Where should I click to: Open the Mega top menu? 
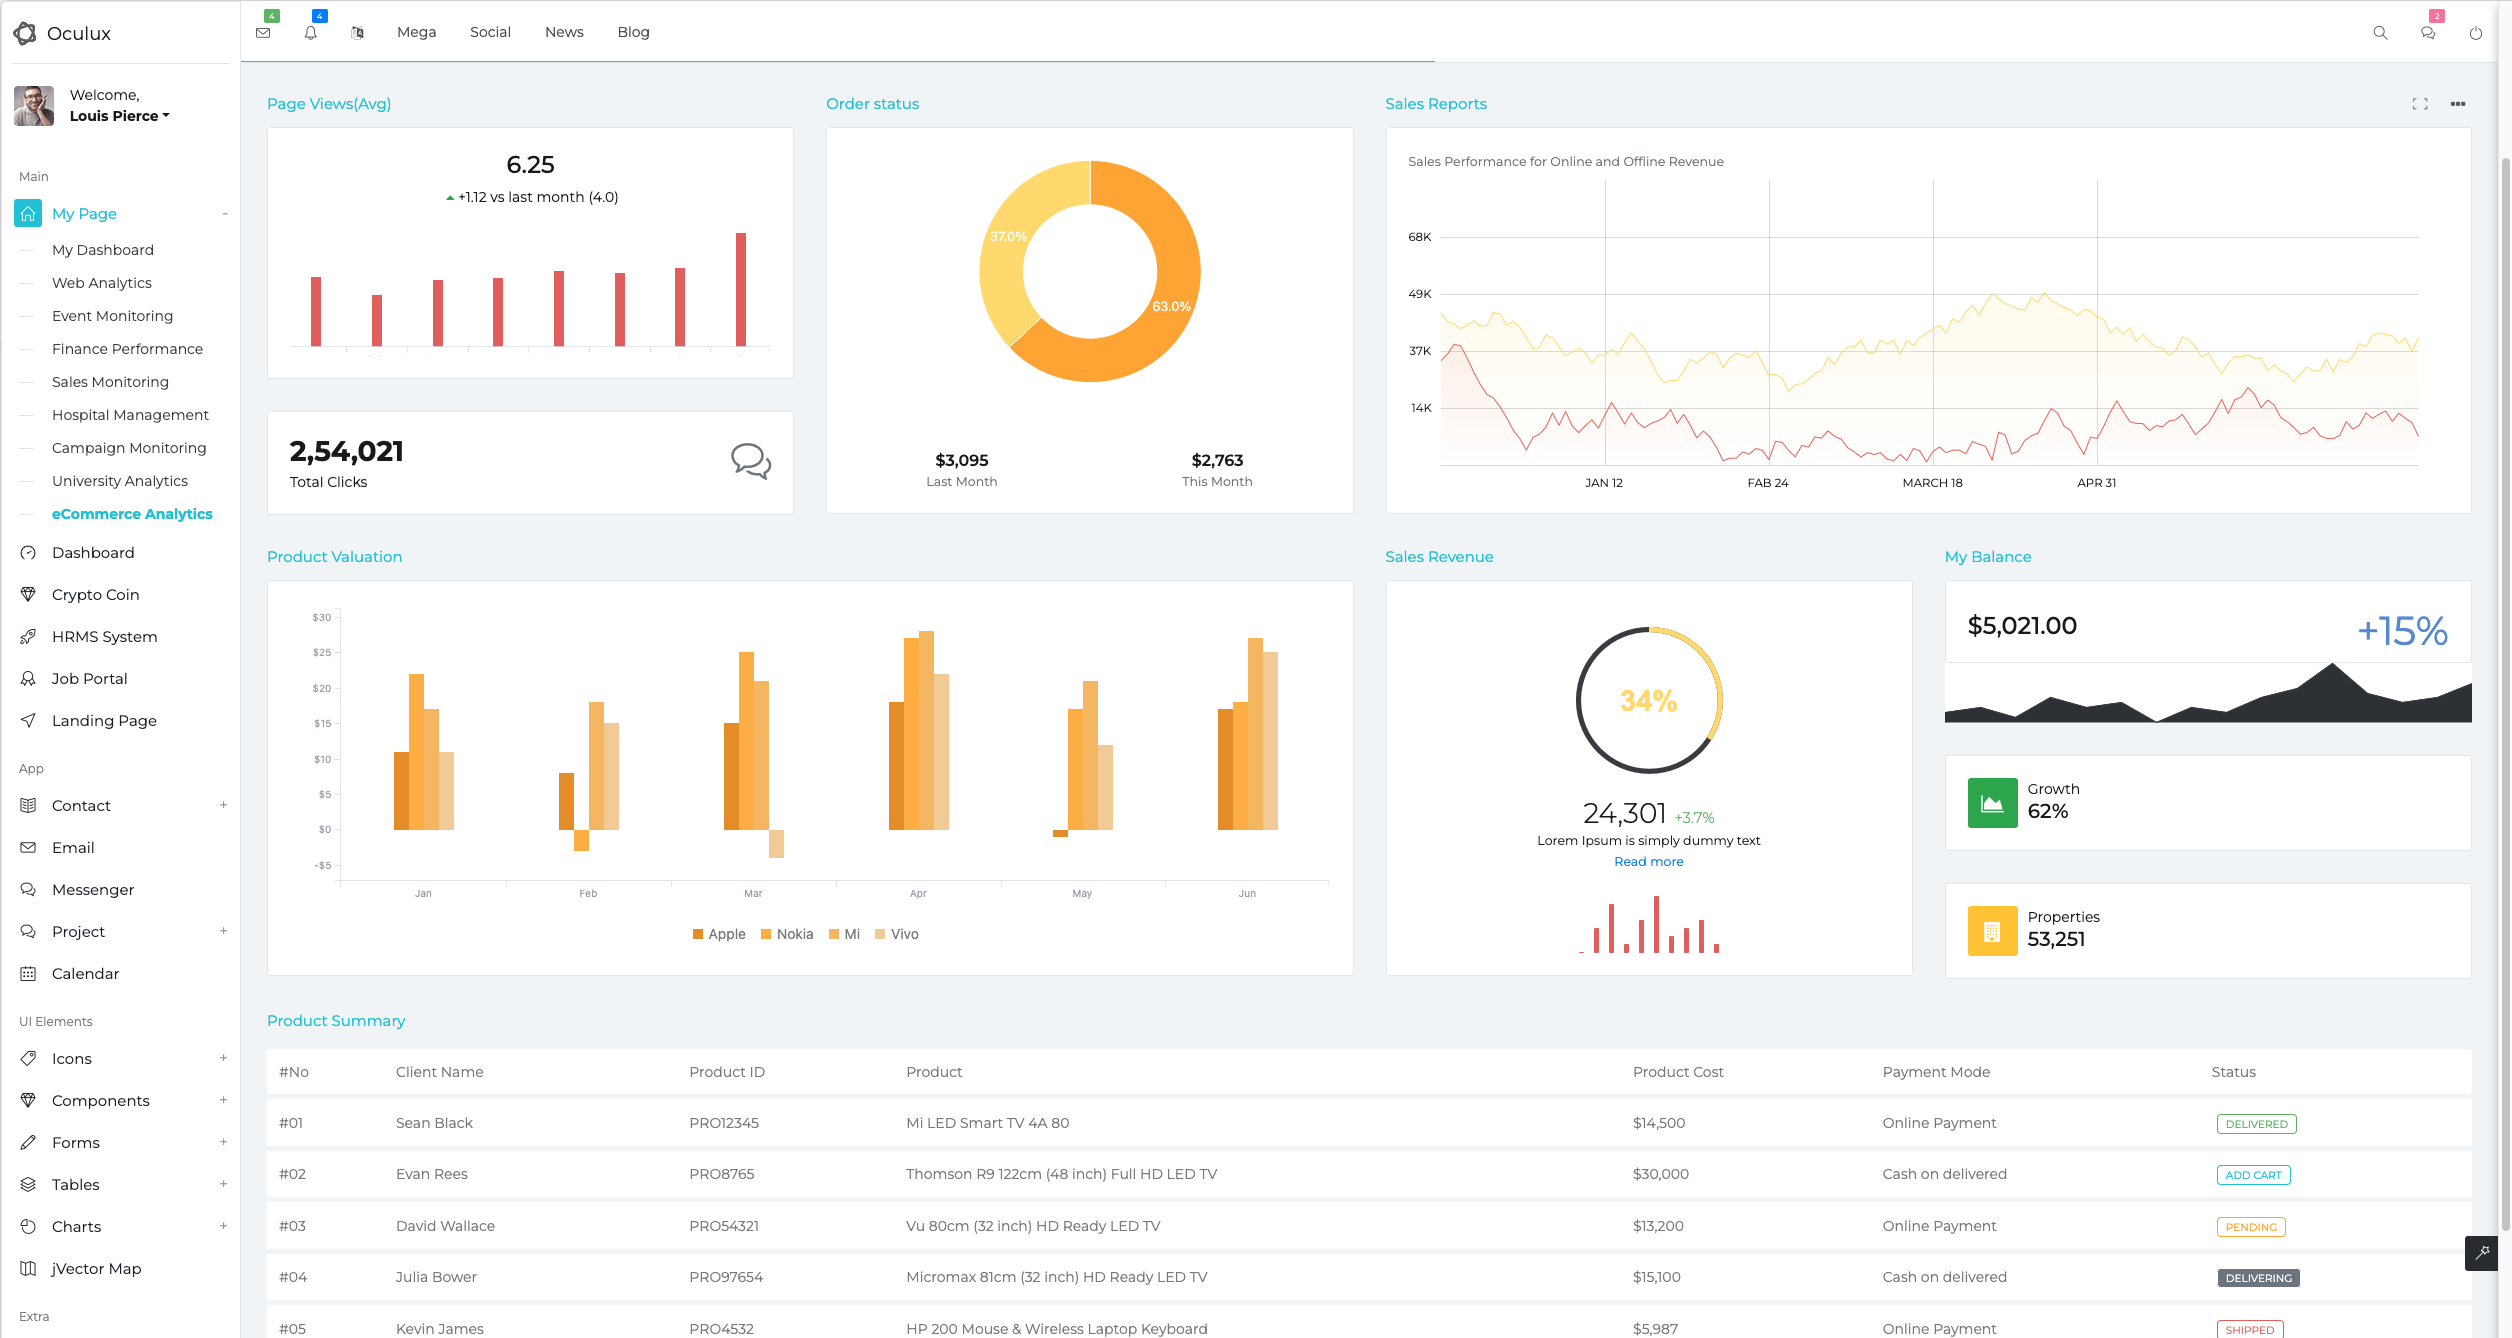point(416,32)
